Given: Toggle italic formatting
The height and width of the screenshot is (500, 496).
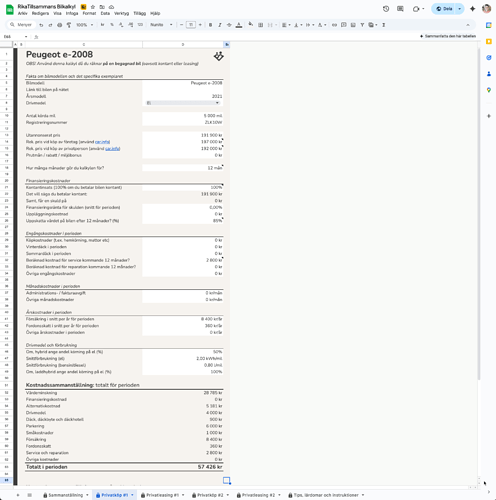Looking at the screenshot, I should click(x=220, y=25).
